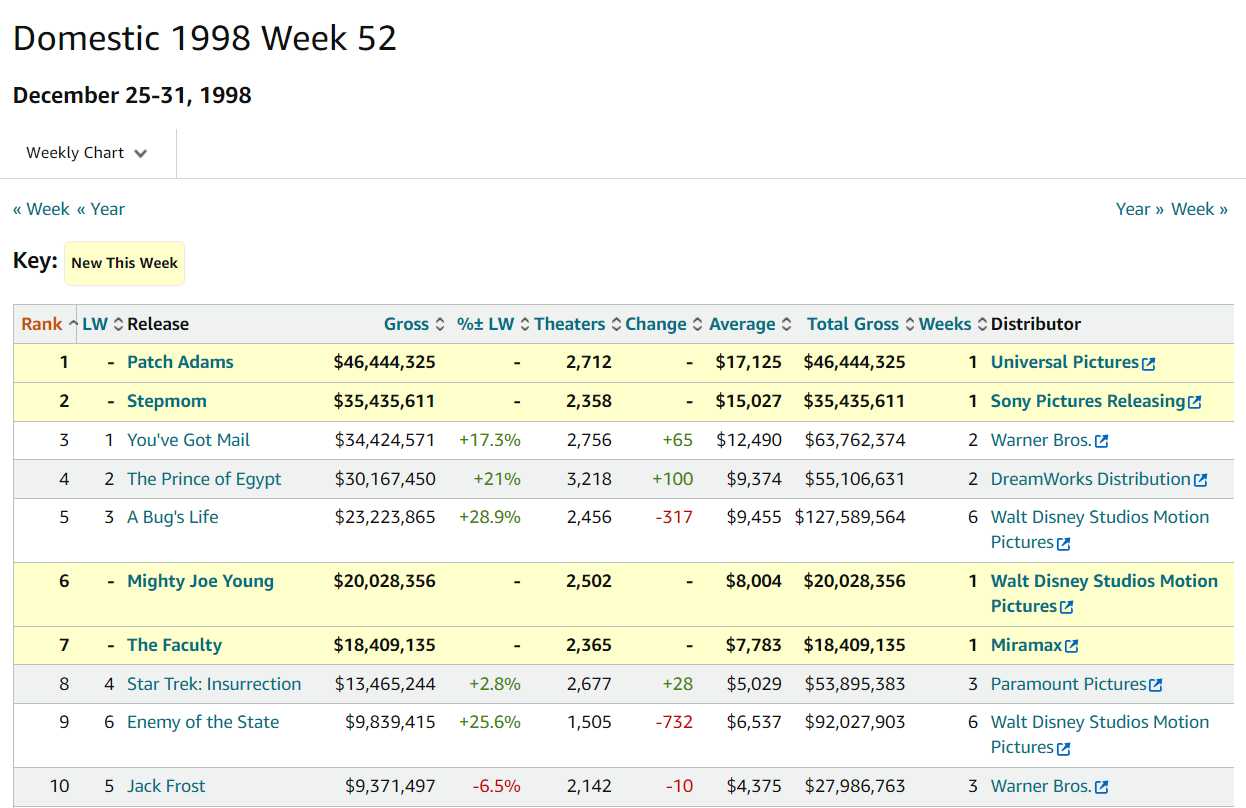The image size is (1246, 808).
Task: Sort table by Theaters column
Action: (577, 324)
